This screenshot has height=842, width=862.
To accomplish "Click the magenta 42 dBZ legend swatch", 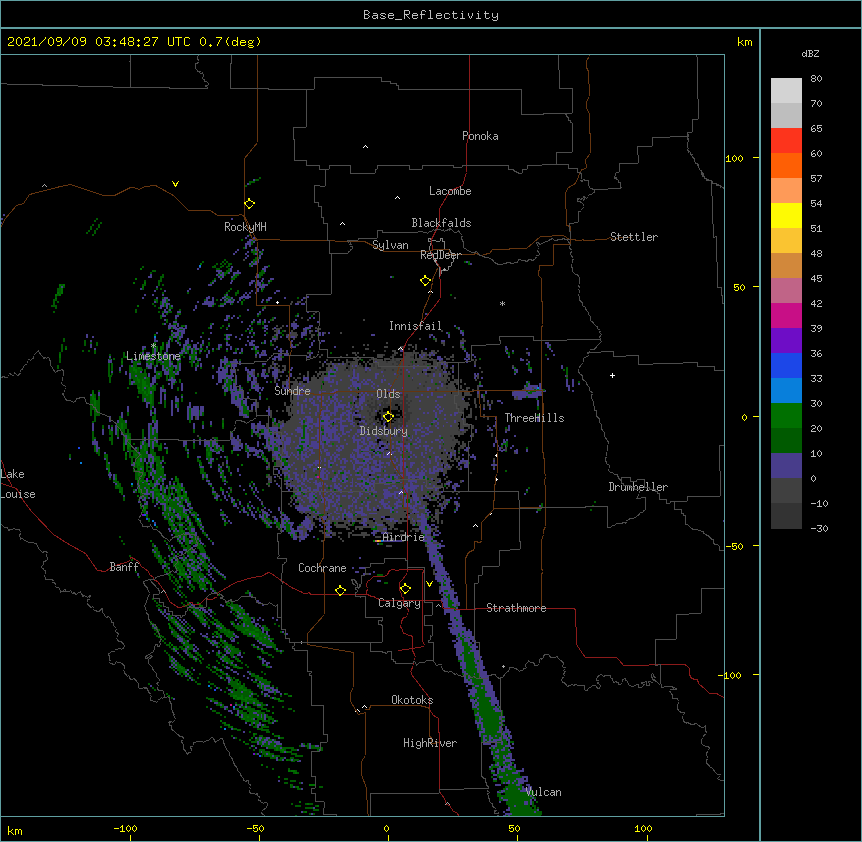I will [x=786, y=315].
